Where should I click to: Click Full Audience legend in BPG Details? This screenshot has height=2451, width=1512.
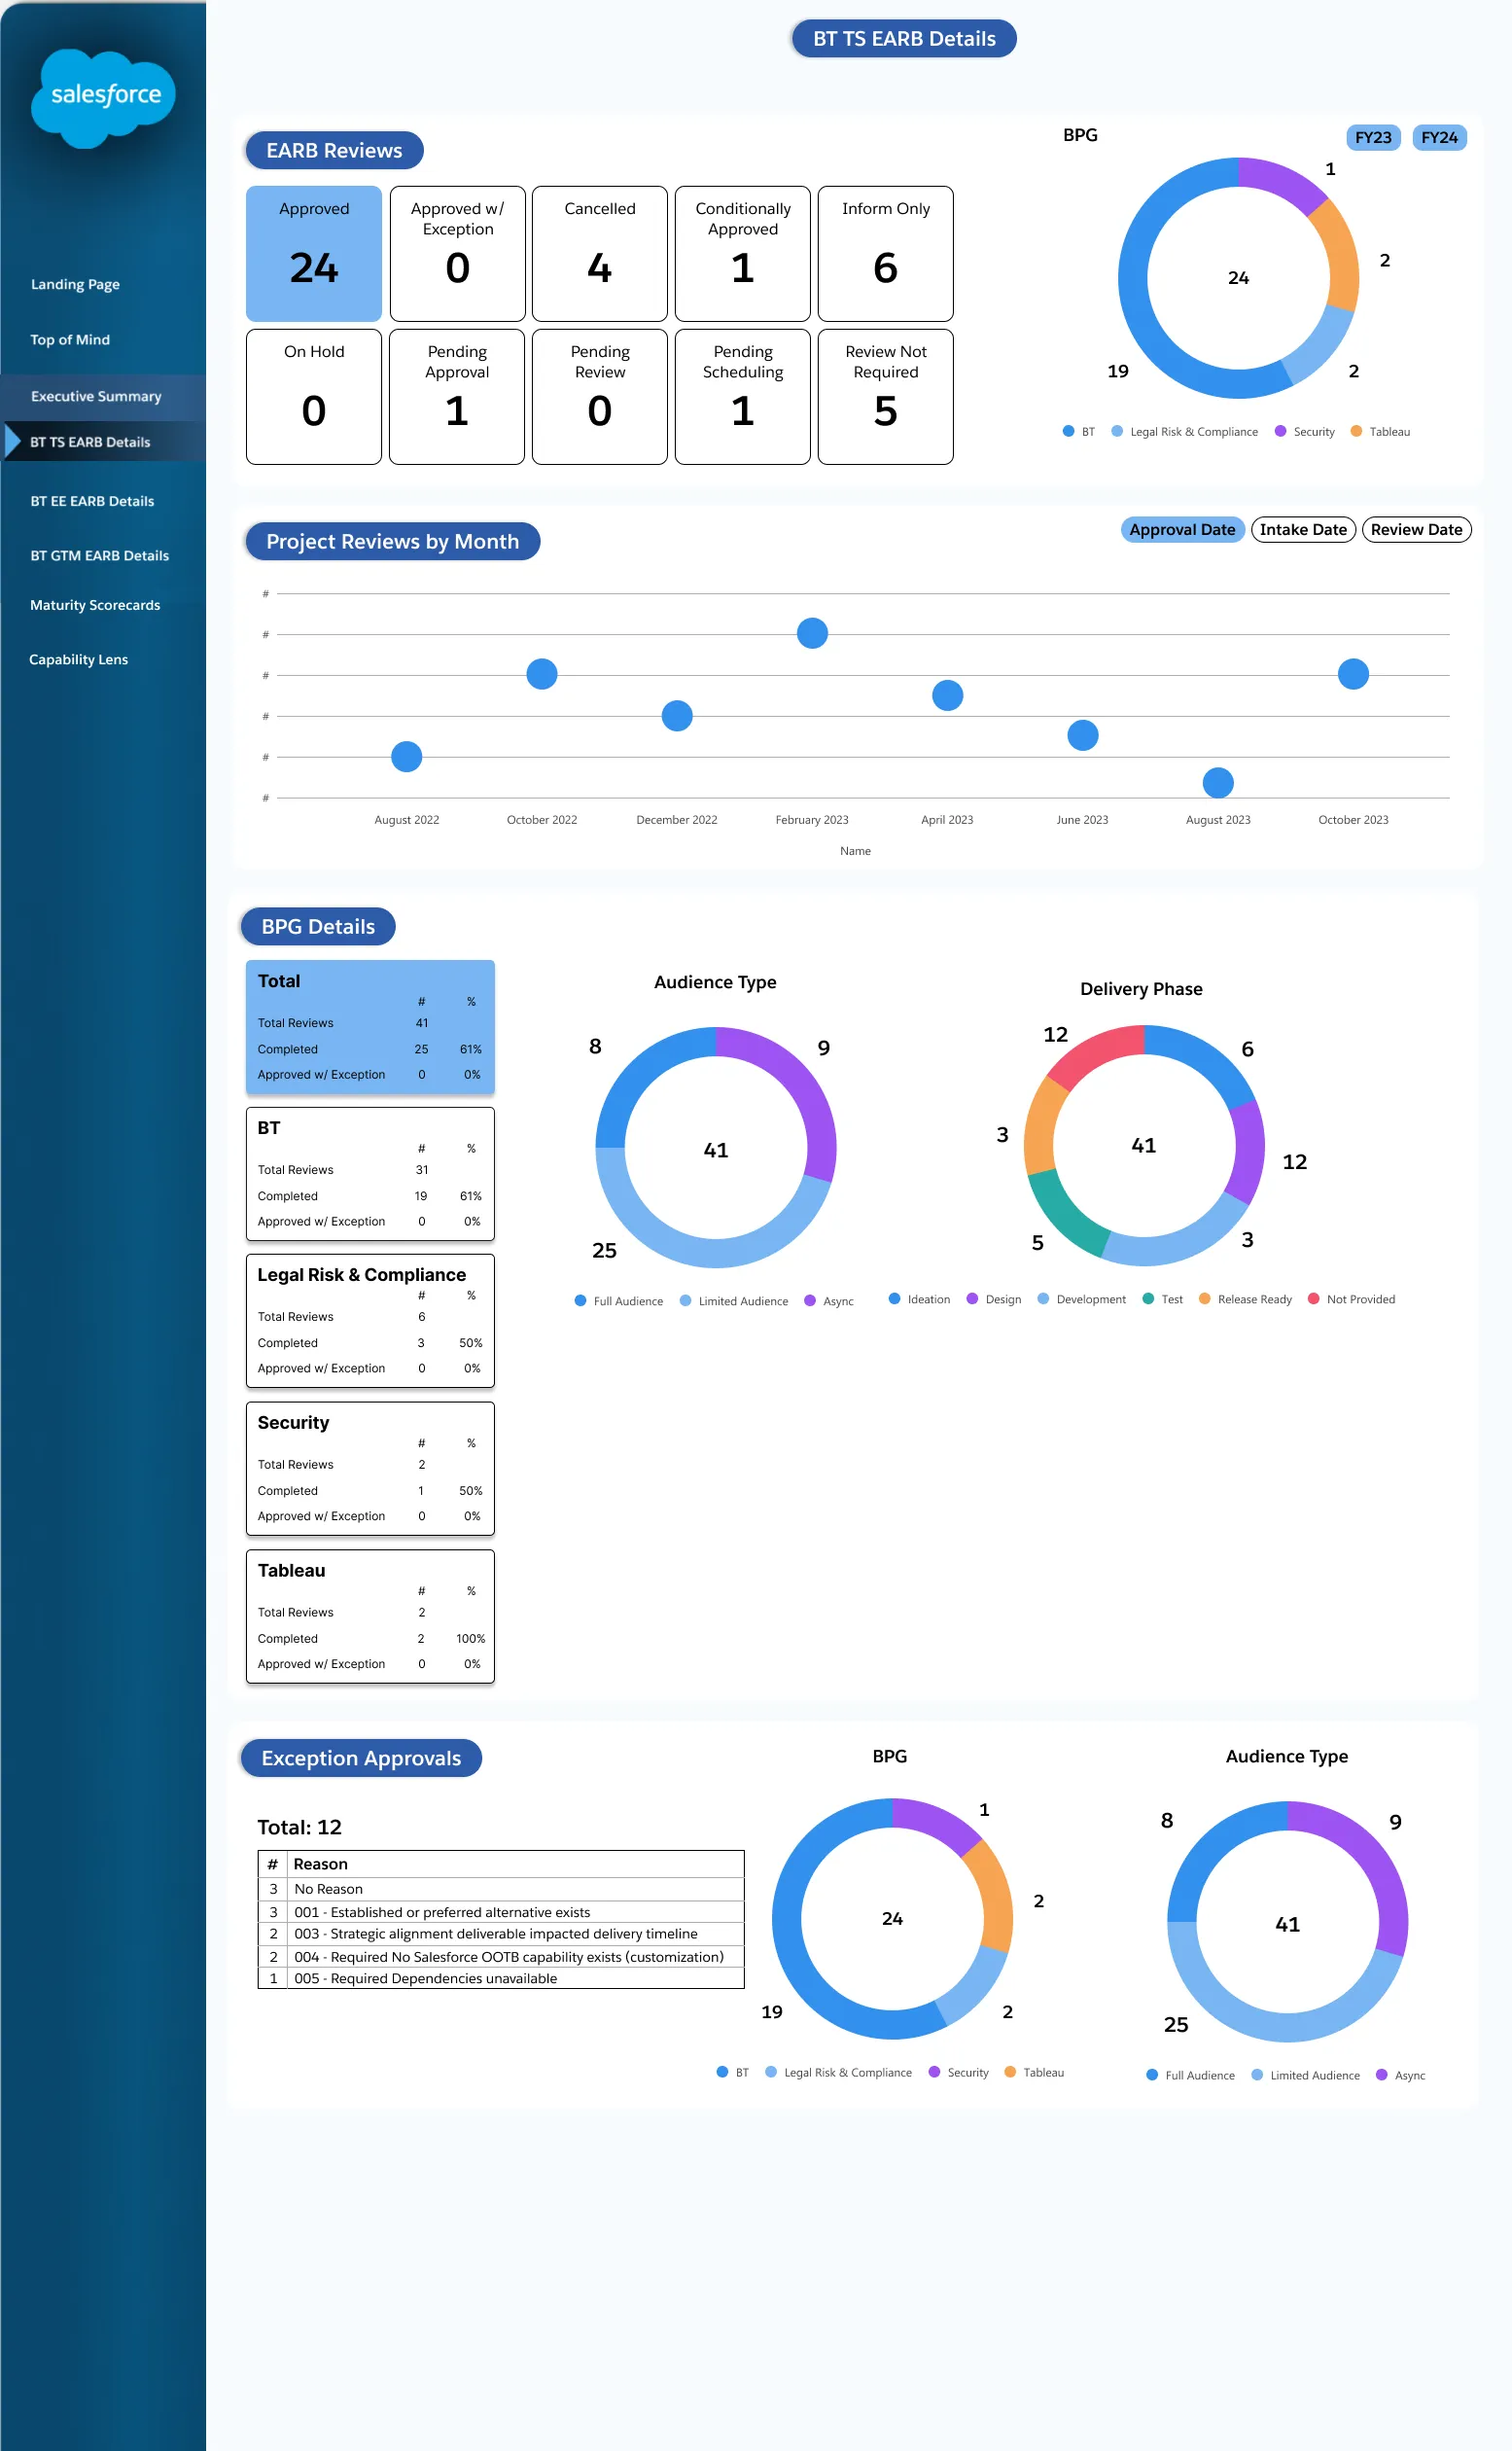(x=618, y=1300)
